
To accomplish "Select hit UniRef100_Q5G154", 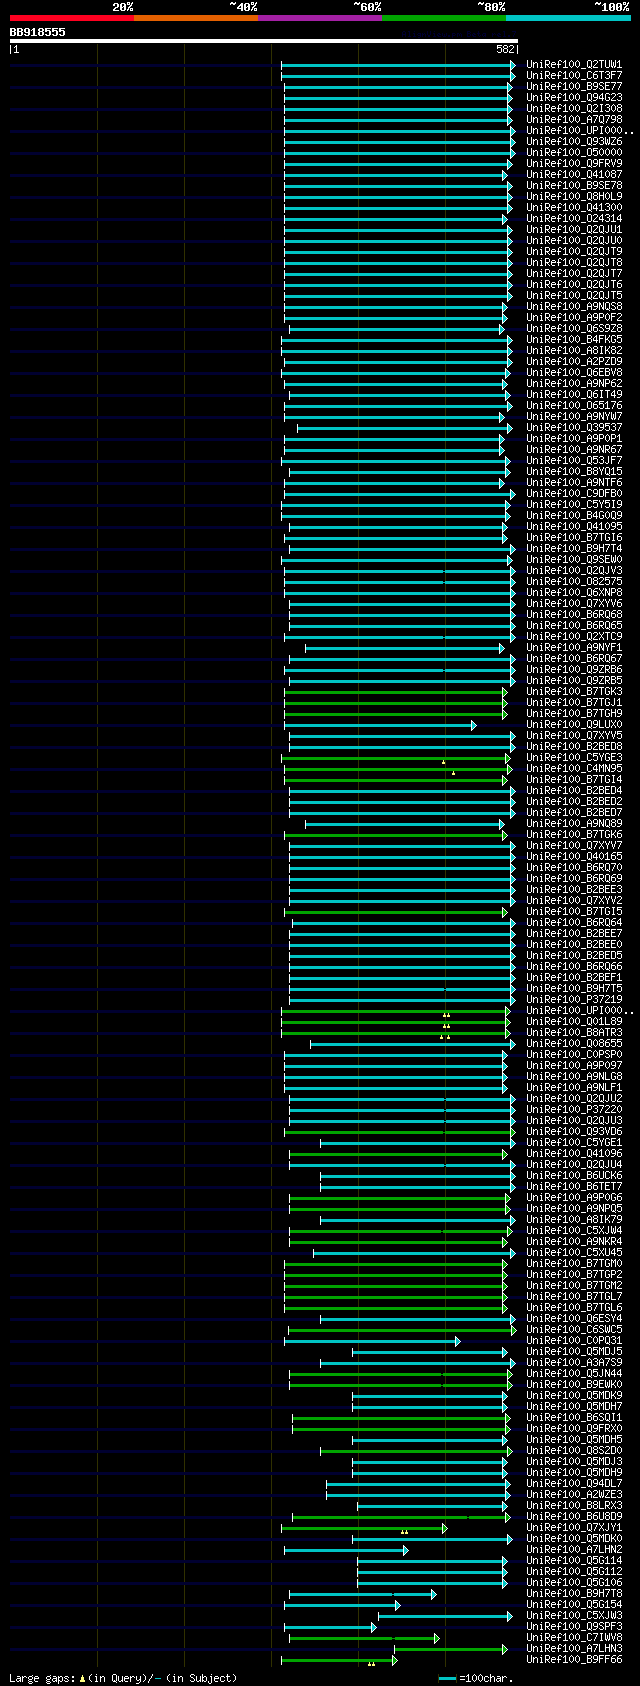I will coord(574,1604).
